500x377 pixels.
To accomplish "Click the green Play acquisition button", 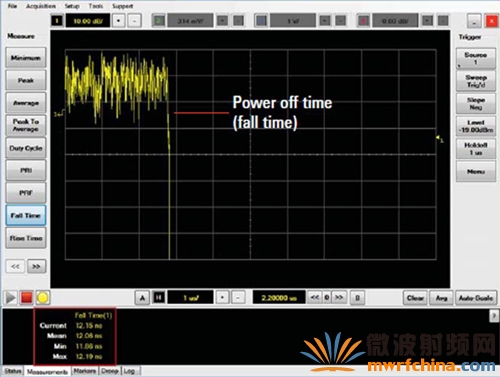I will click(10, 298).
